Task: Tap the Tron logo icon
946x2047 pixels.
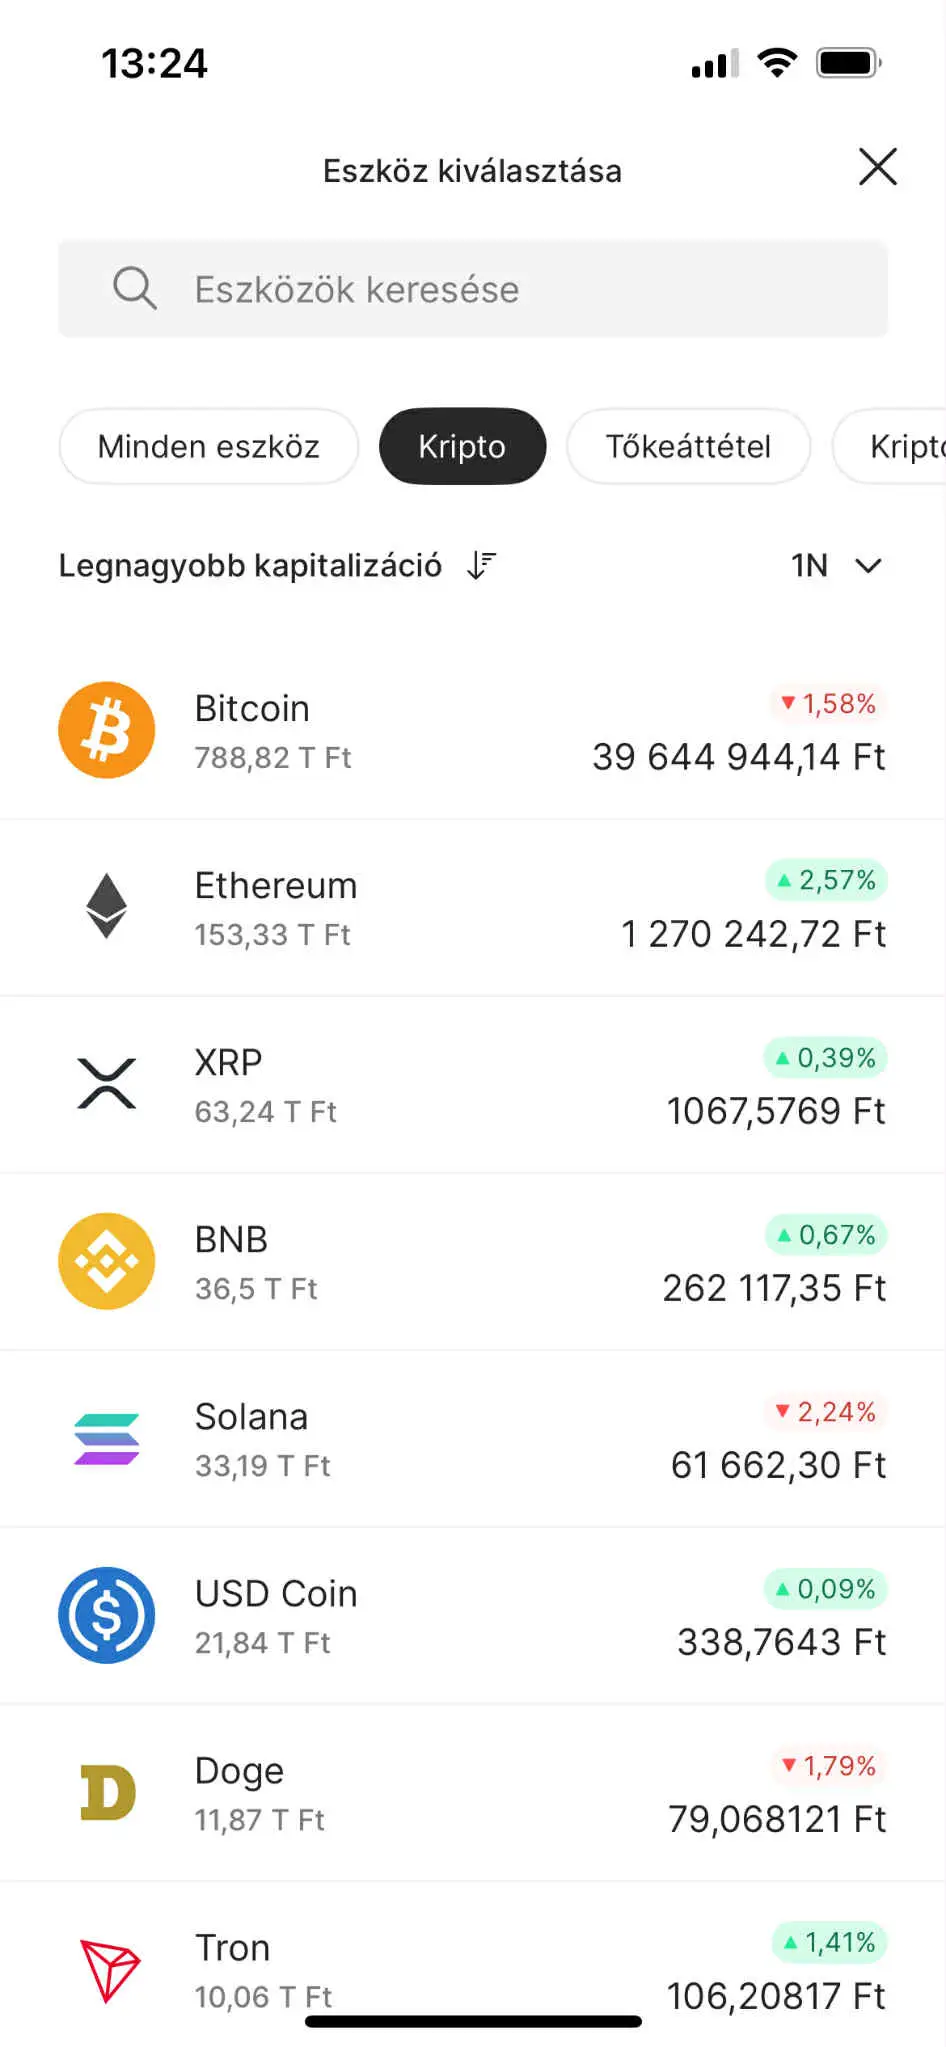Action: tap(109, 1970)
